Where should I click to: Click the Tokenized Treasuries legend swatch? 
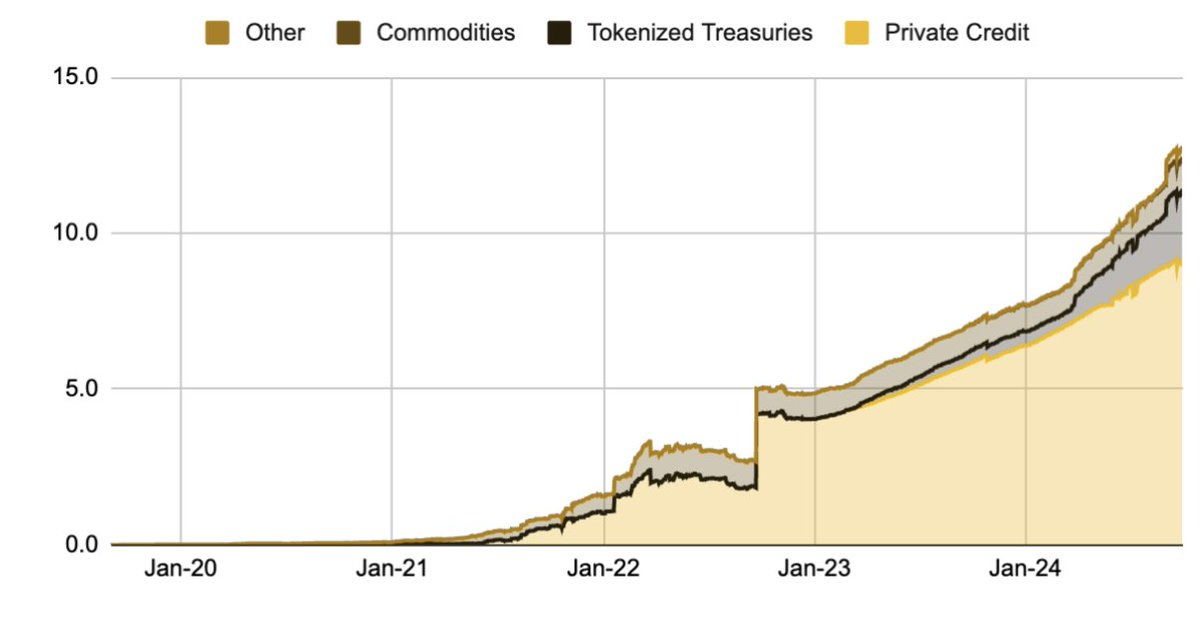pos(558,33)
